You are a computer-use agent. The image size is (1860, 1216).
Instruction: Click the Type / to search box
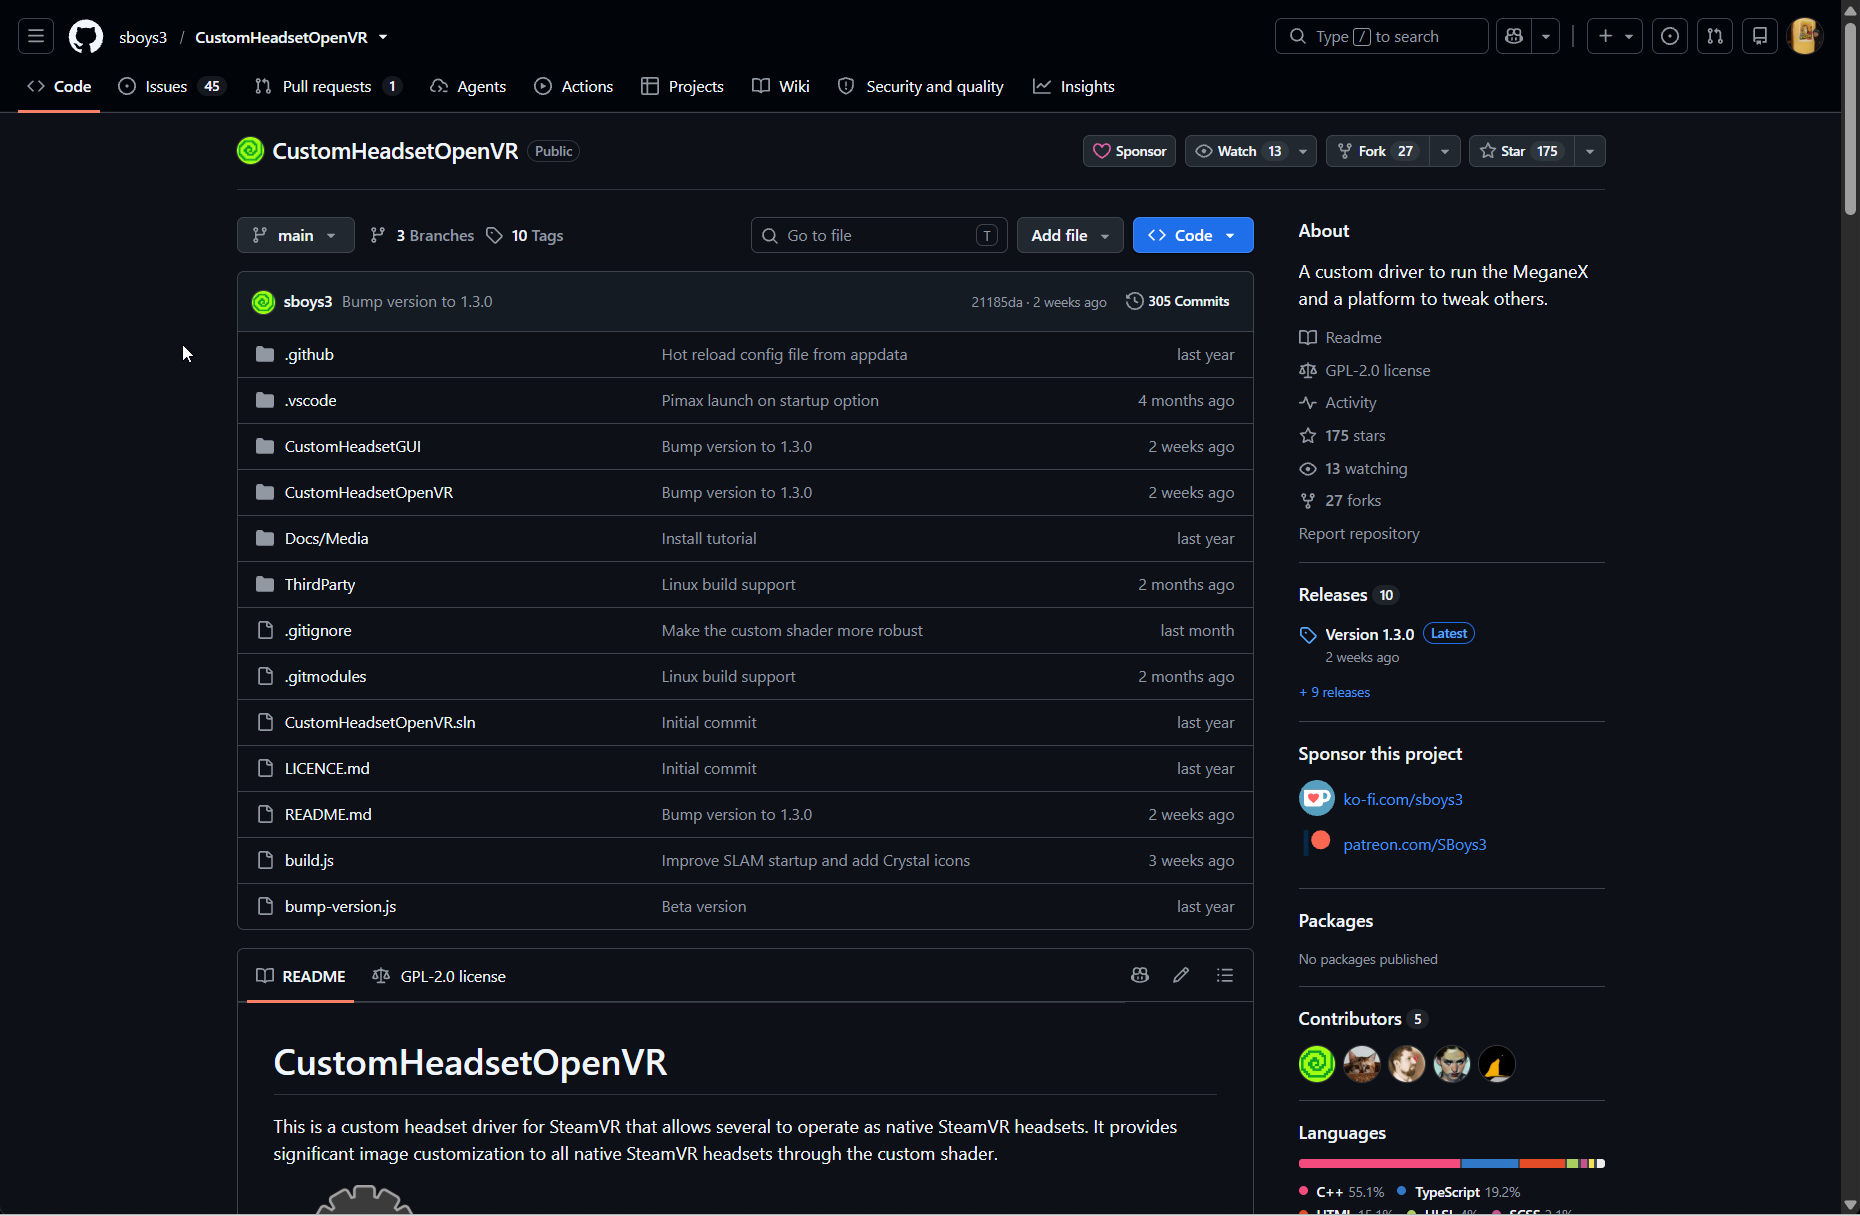pyautogui.click(x=1382, y=37)
